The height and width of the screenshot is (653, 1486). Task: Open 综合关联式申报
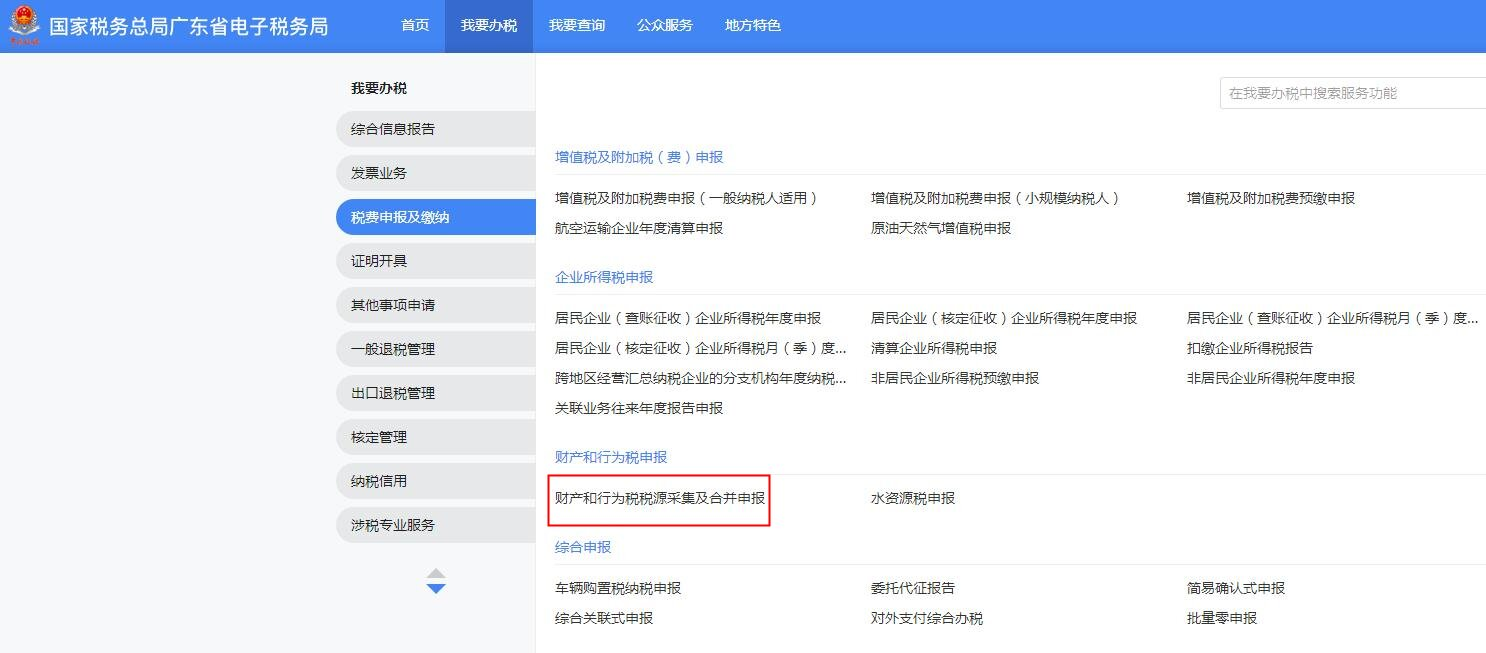click(x=604, y=618)
